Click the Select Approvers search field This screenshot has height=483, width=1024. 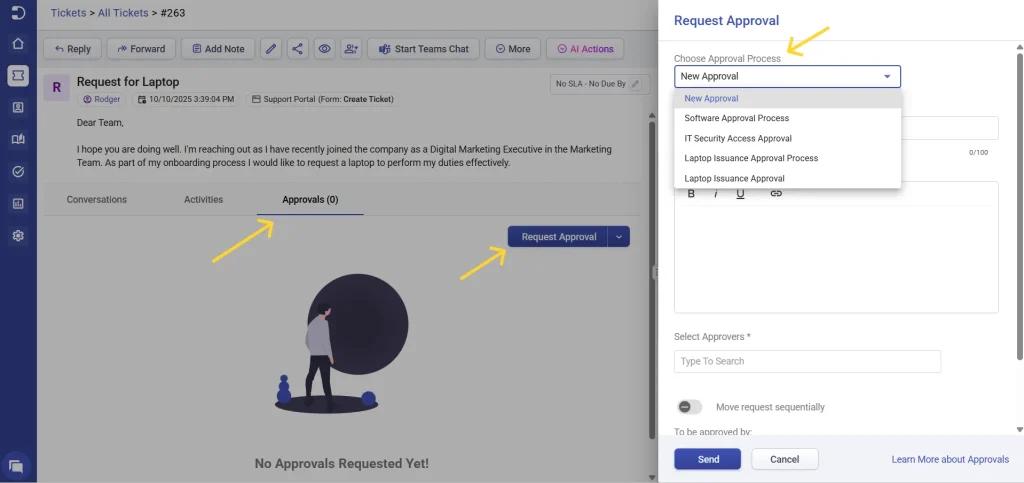pyautogui.click(x=807, y=361)
